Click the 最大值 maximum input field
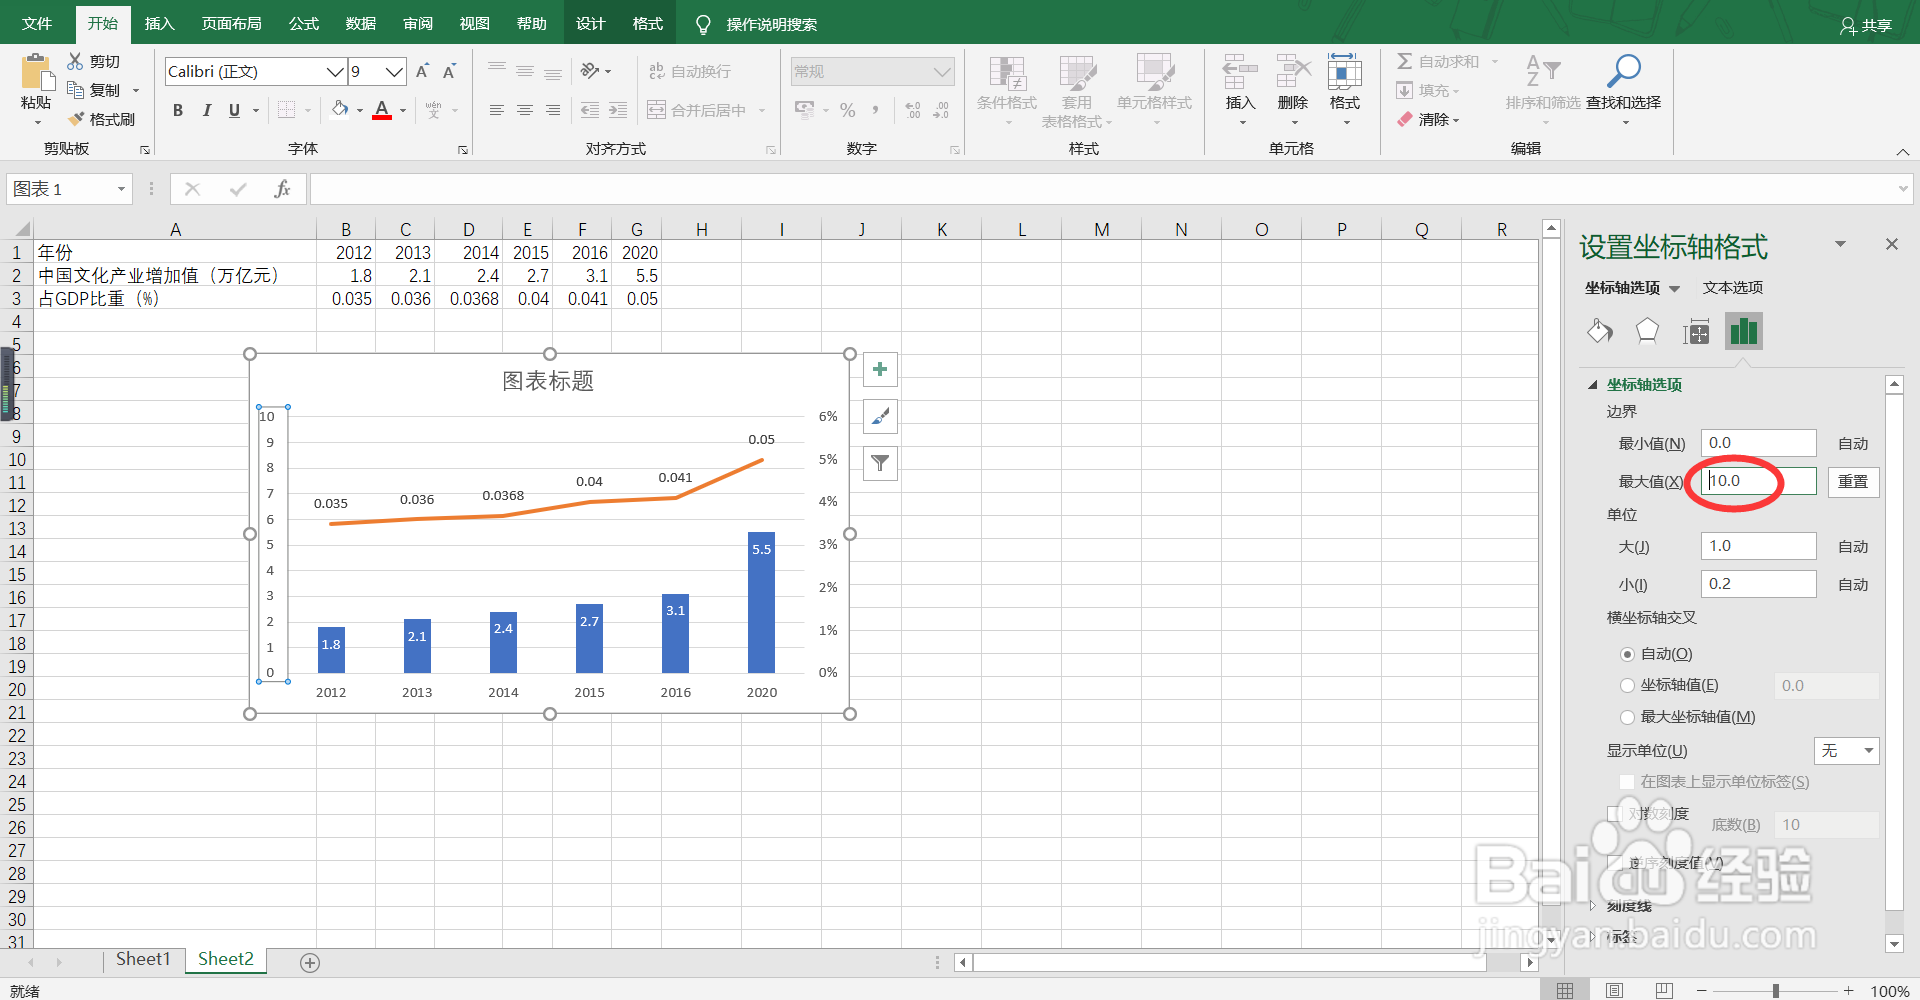This screenshot has width=1920, height=1000. click(x=1758, y=481)
